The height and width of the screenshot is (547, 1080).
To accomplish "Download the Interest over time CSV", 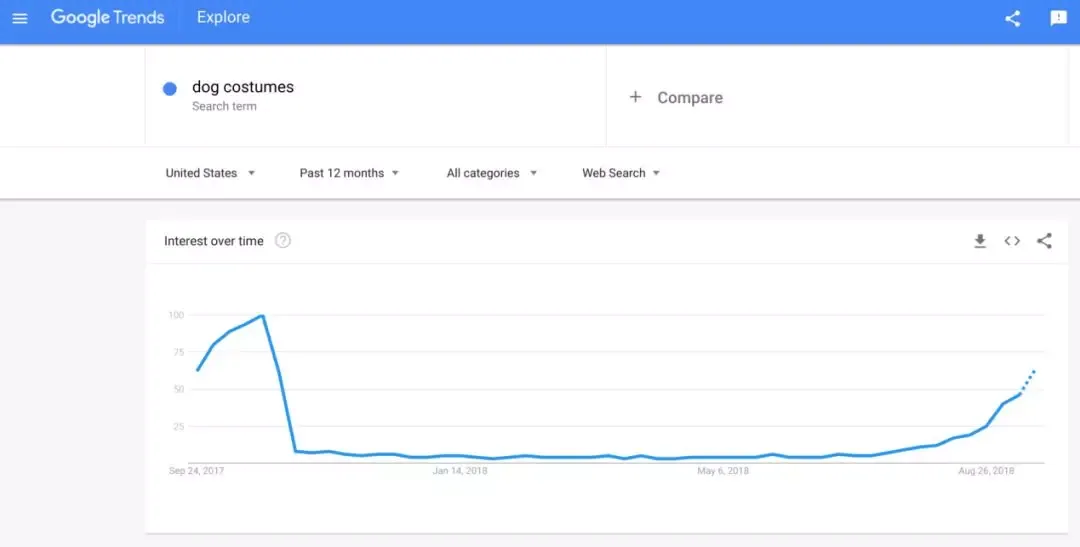I will coord(979,240).
